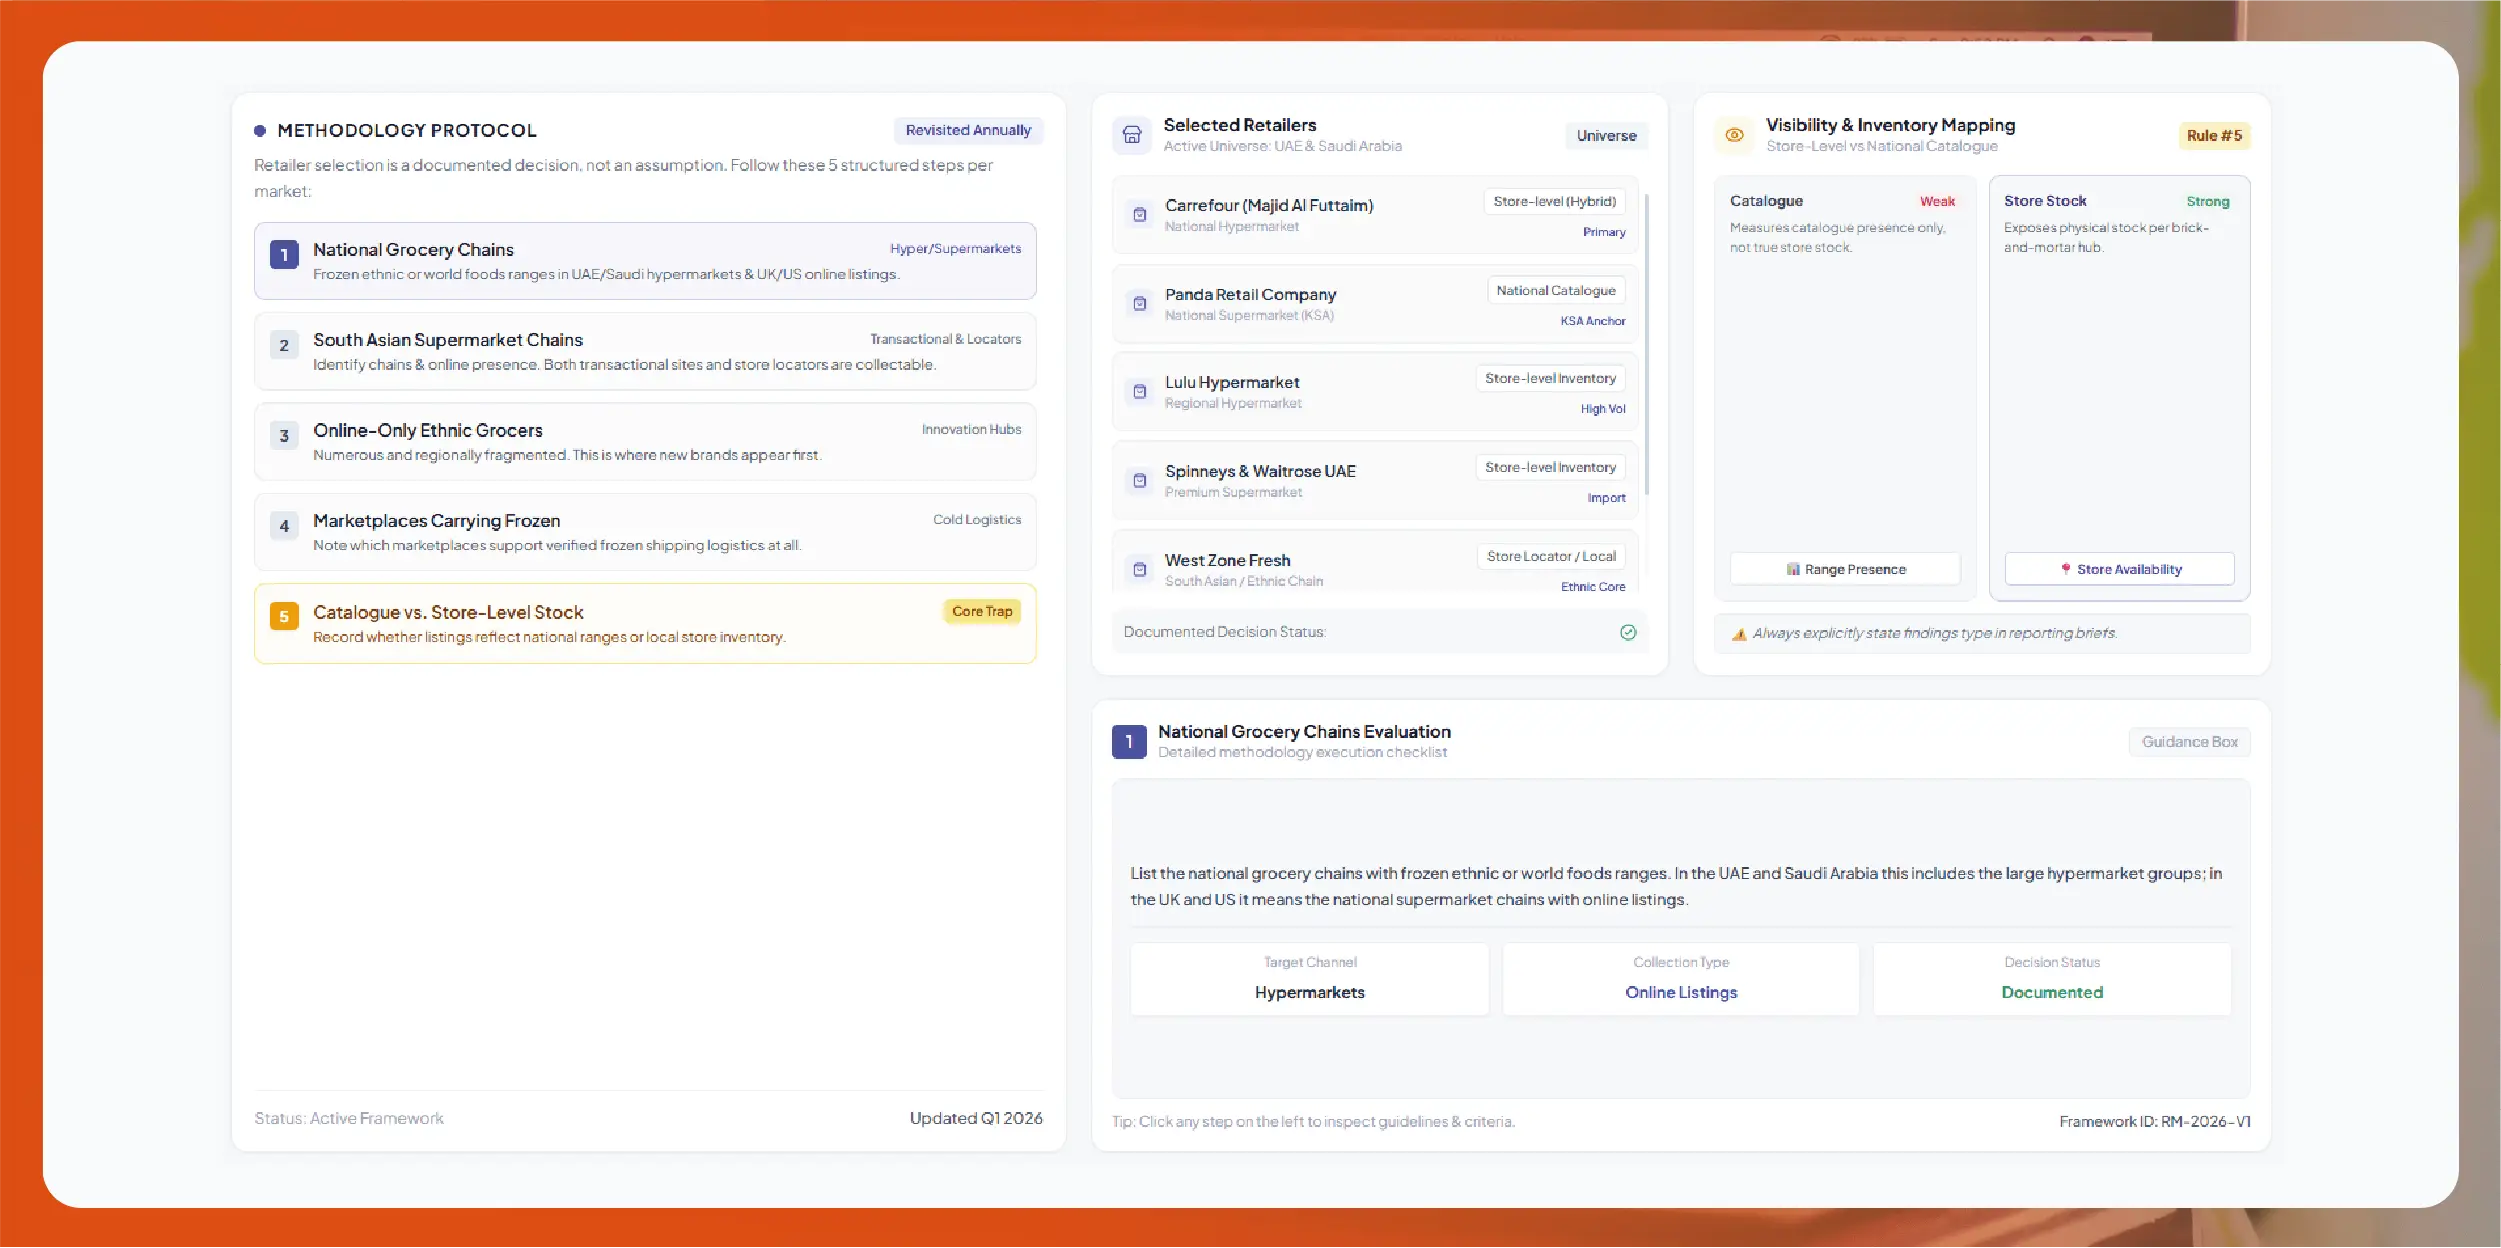The image size is (2501, 1248).
Task: Click the Store Availability button
Action: (x=2119, y=569)
